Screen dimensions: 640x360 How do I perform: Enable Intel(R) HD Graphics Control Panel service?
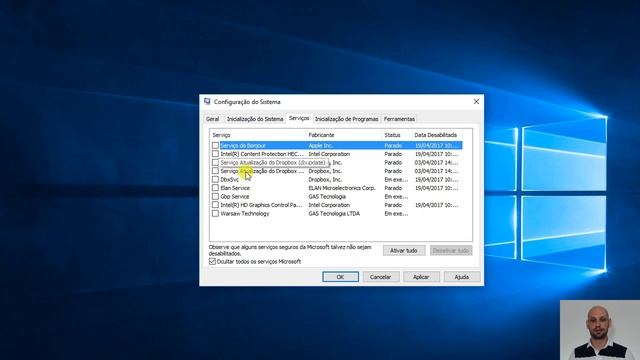click(215, 205)
